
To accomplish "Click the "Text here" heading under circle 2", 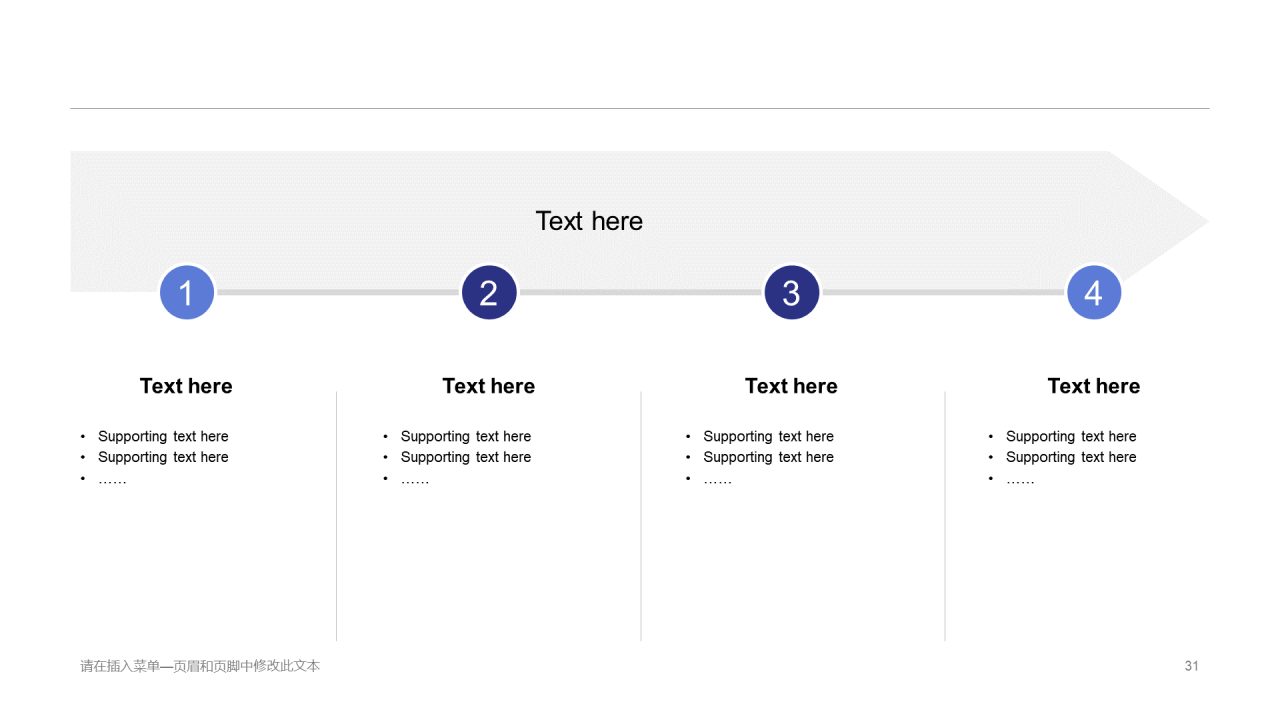I will pyautogui.click(x=489, y=386).
